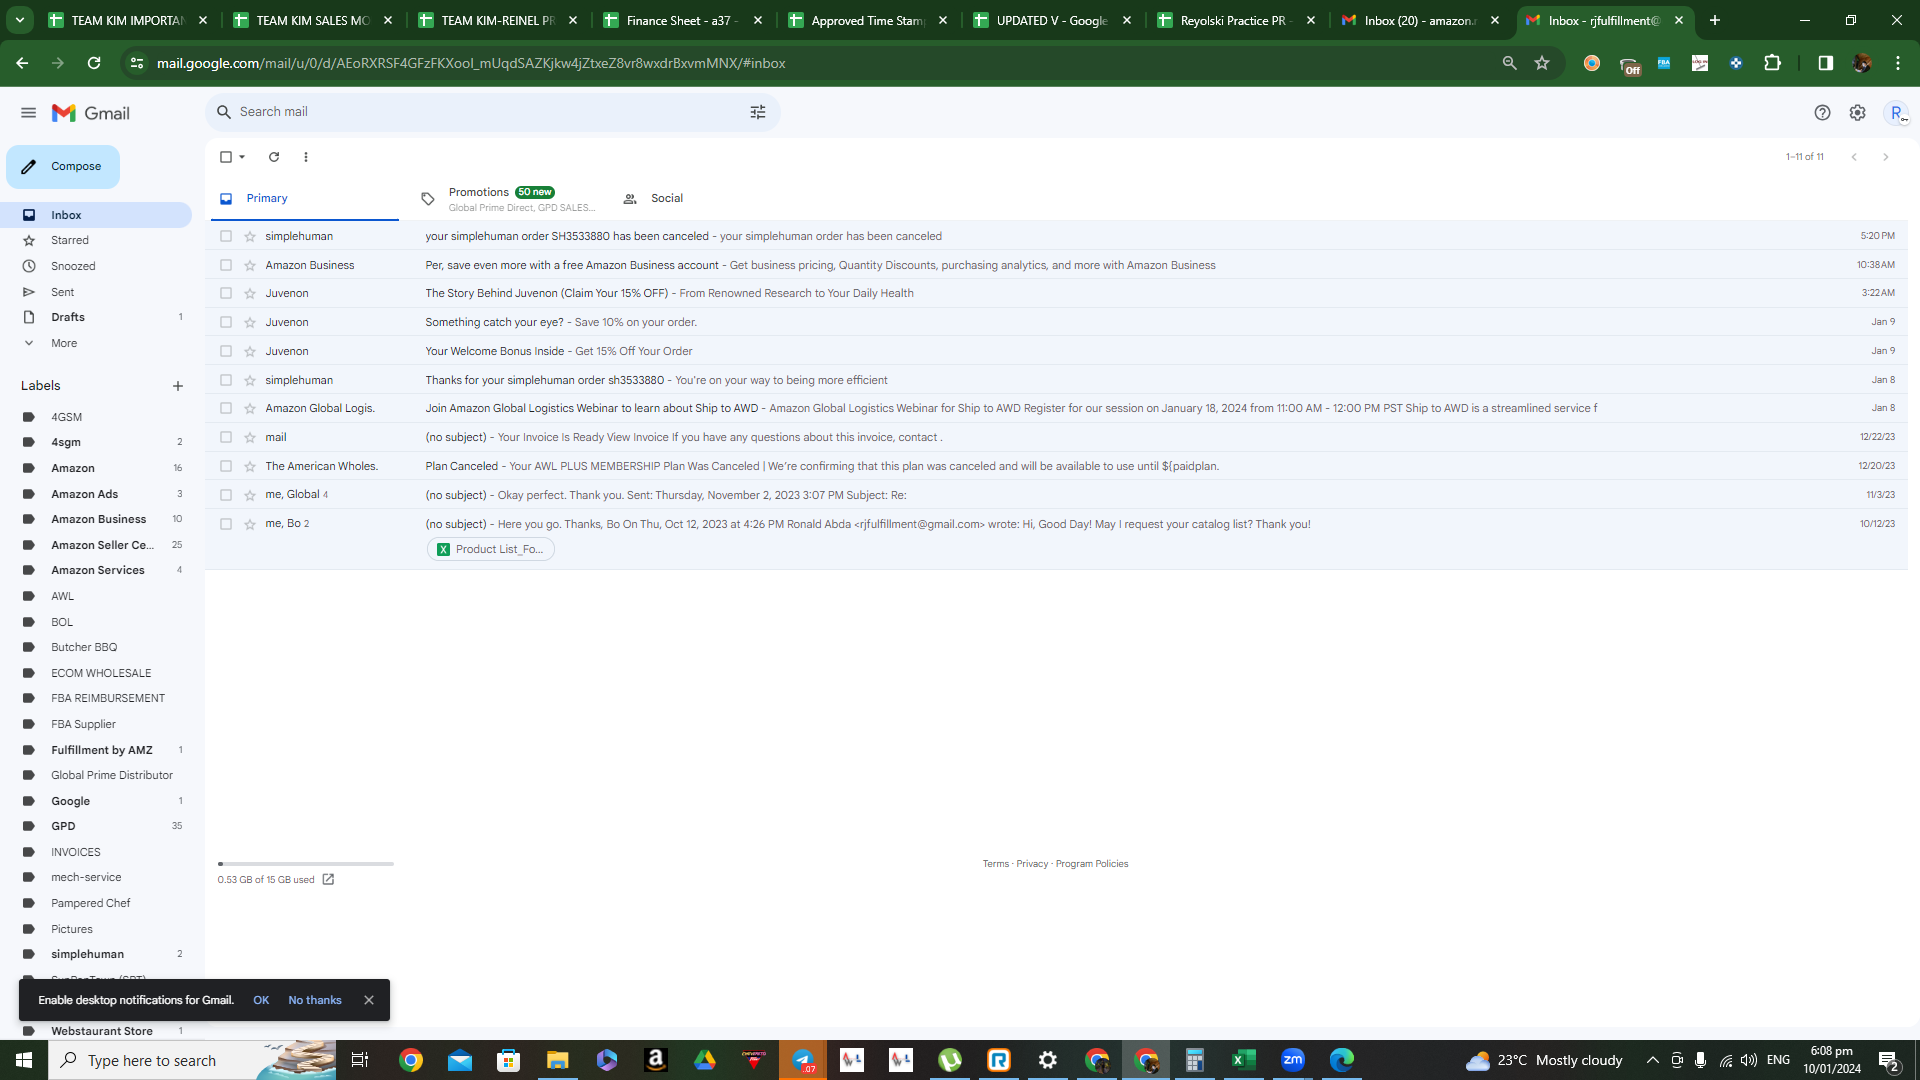Viewport: 1920px width, 1080px height.
Task: Open Google account avatar
Action: [1896, 113]
